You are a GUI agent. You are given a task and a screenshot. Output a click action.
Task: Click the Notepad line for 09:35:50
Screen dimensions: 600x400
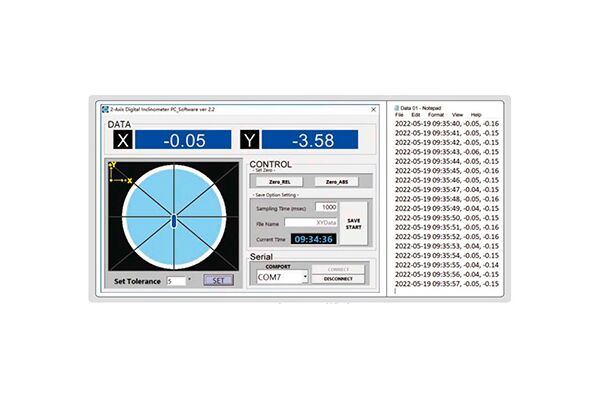[x=447, y=218]
